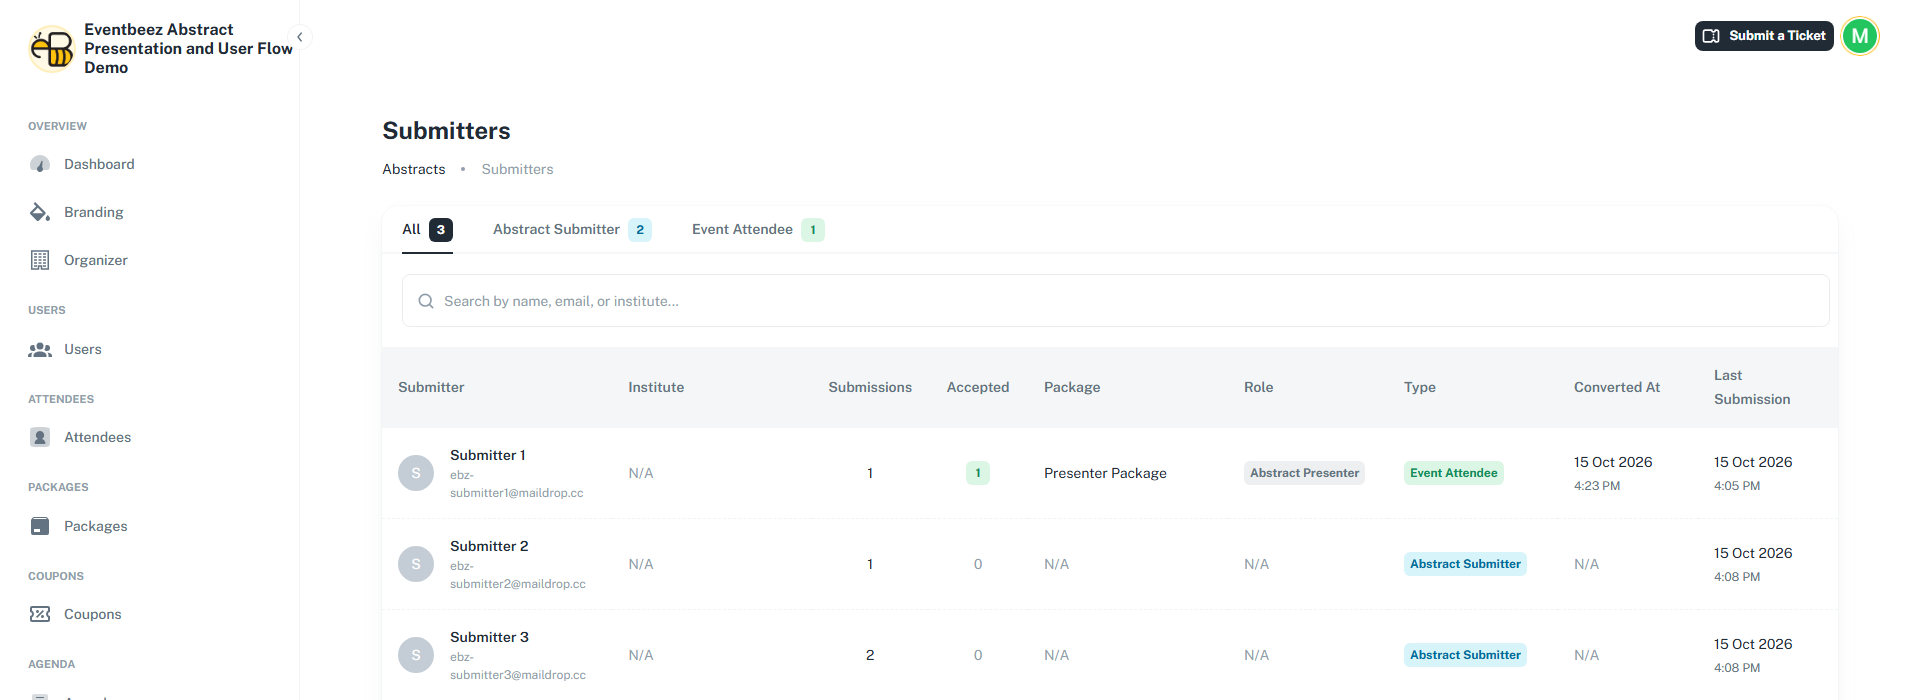Click the Submitter 2 avatar circle
The height and width of the screenshot is (700, 1920).
pyautogui.click(x=416, y=564)
